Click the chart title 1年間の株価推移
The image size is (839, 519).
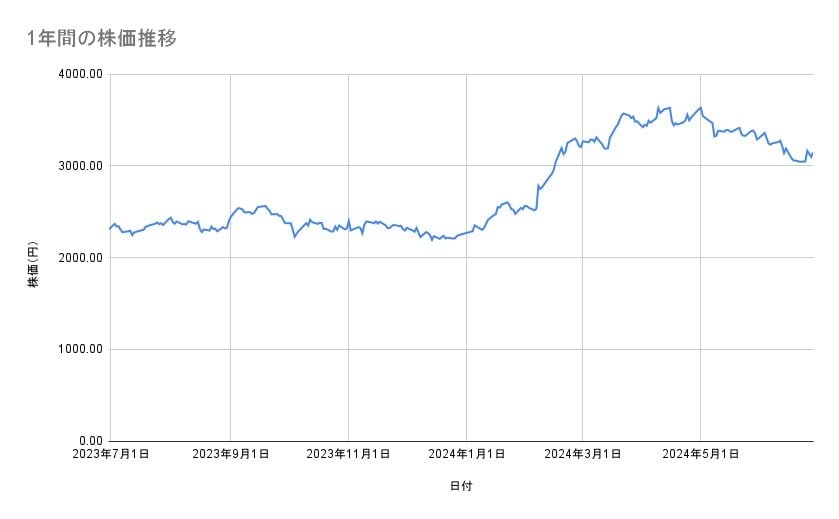[104, 38]
